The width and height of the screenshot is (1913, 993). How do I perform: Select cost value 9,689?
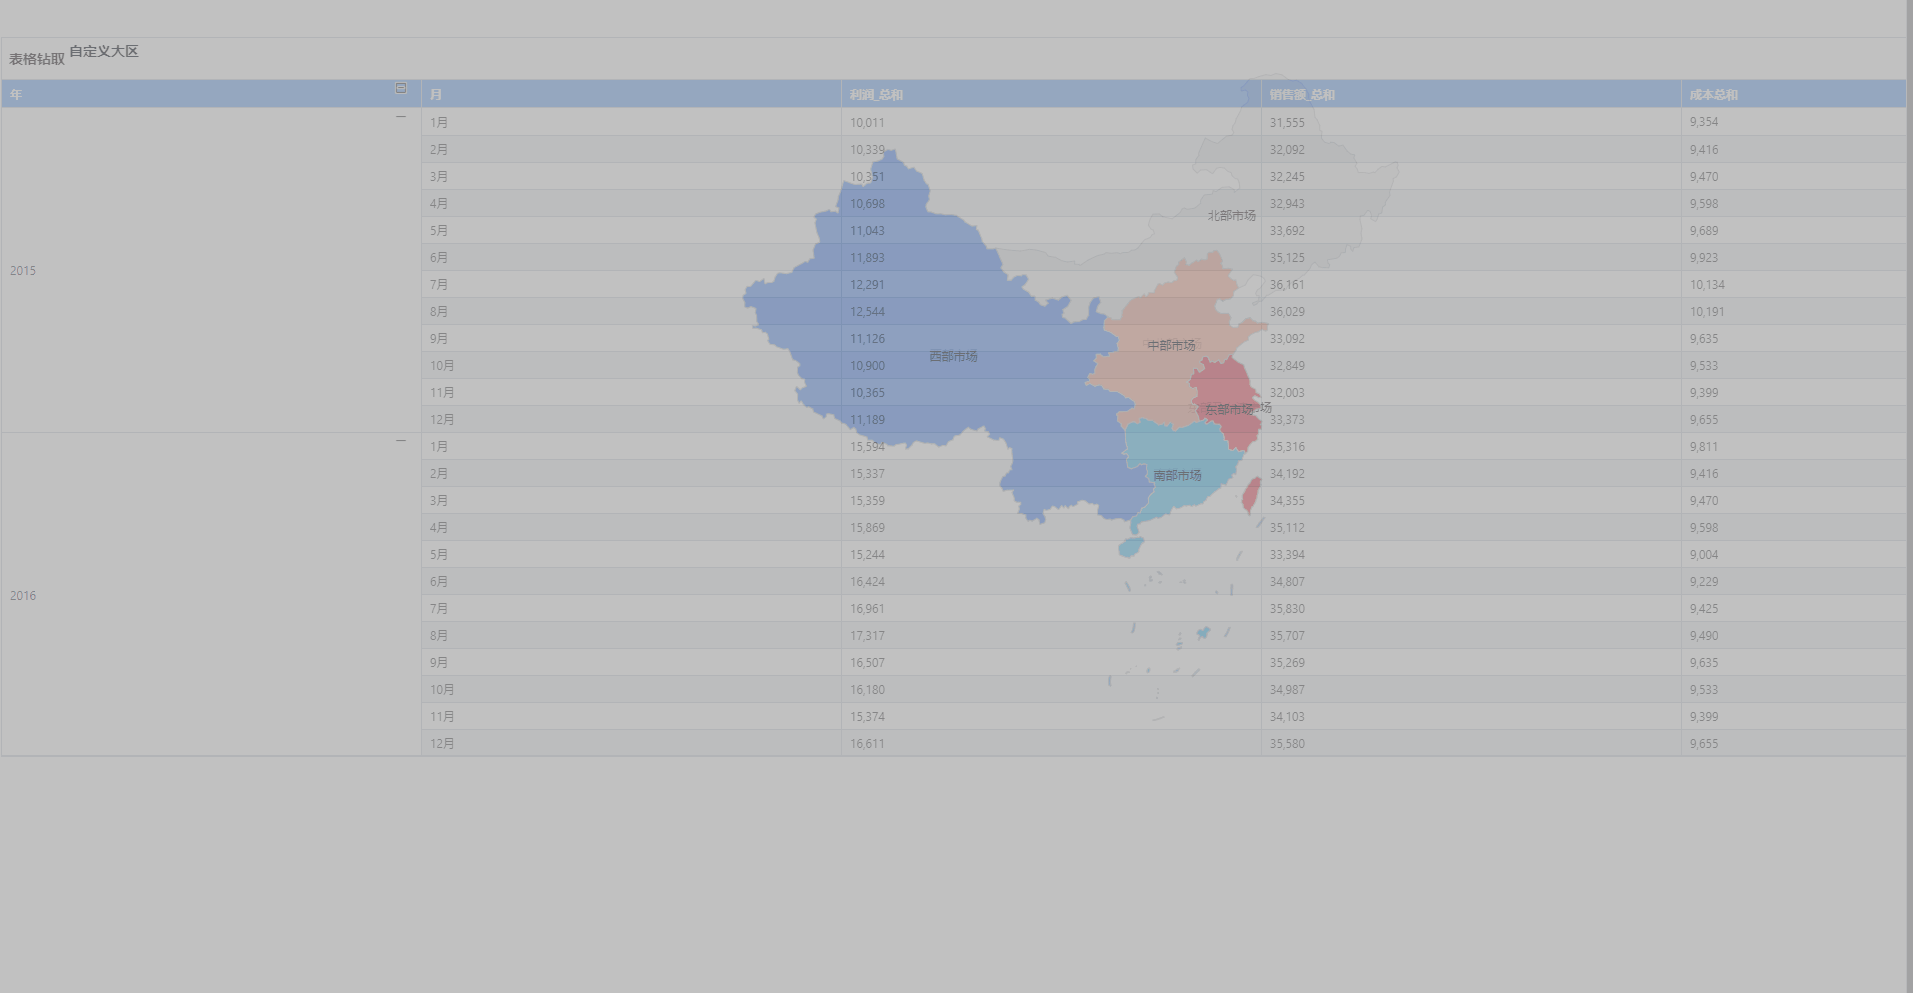coord(1704,231)
